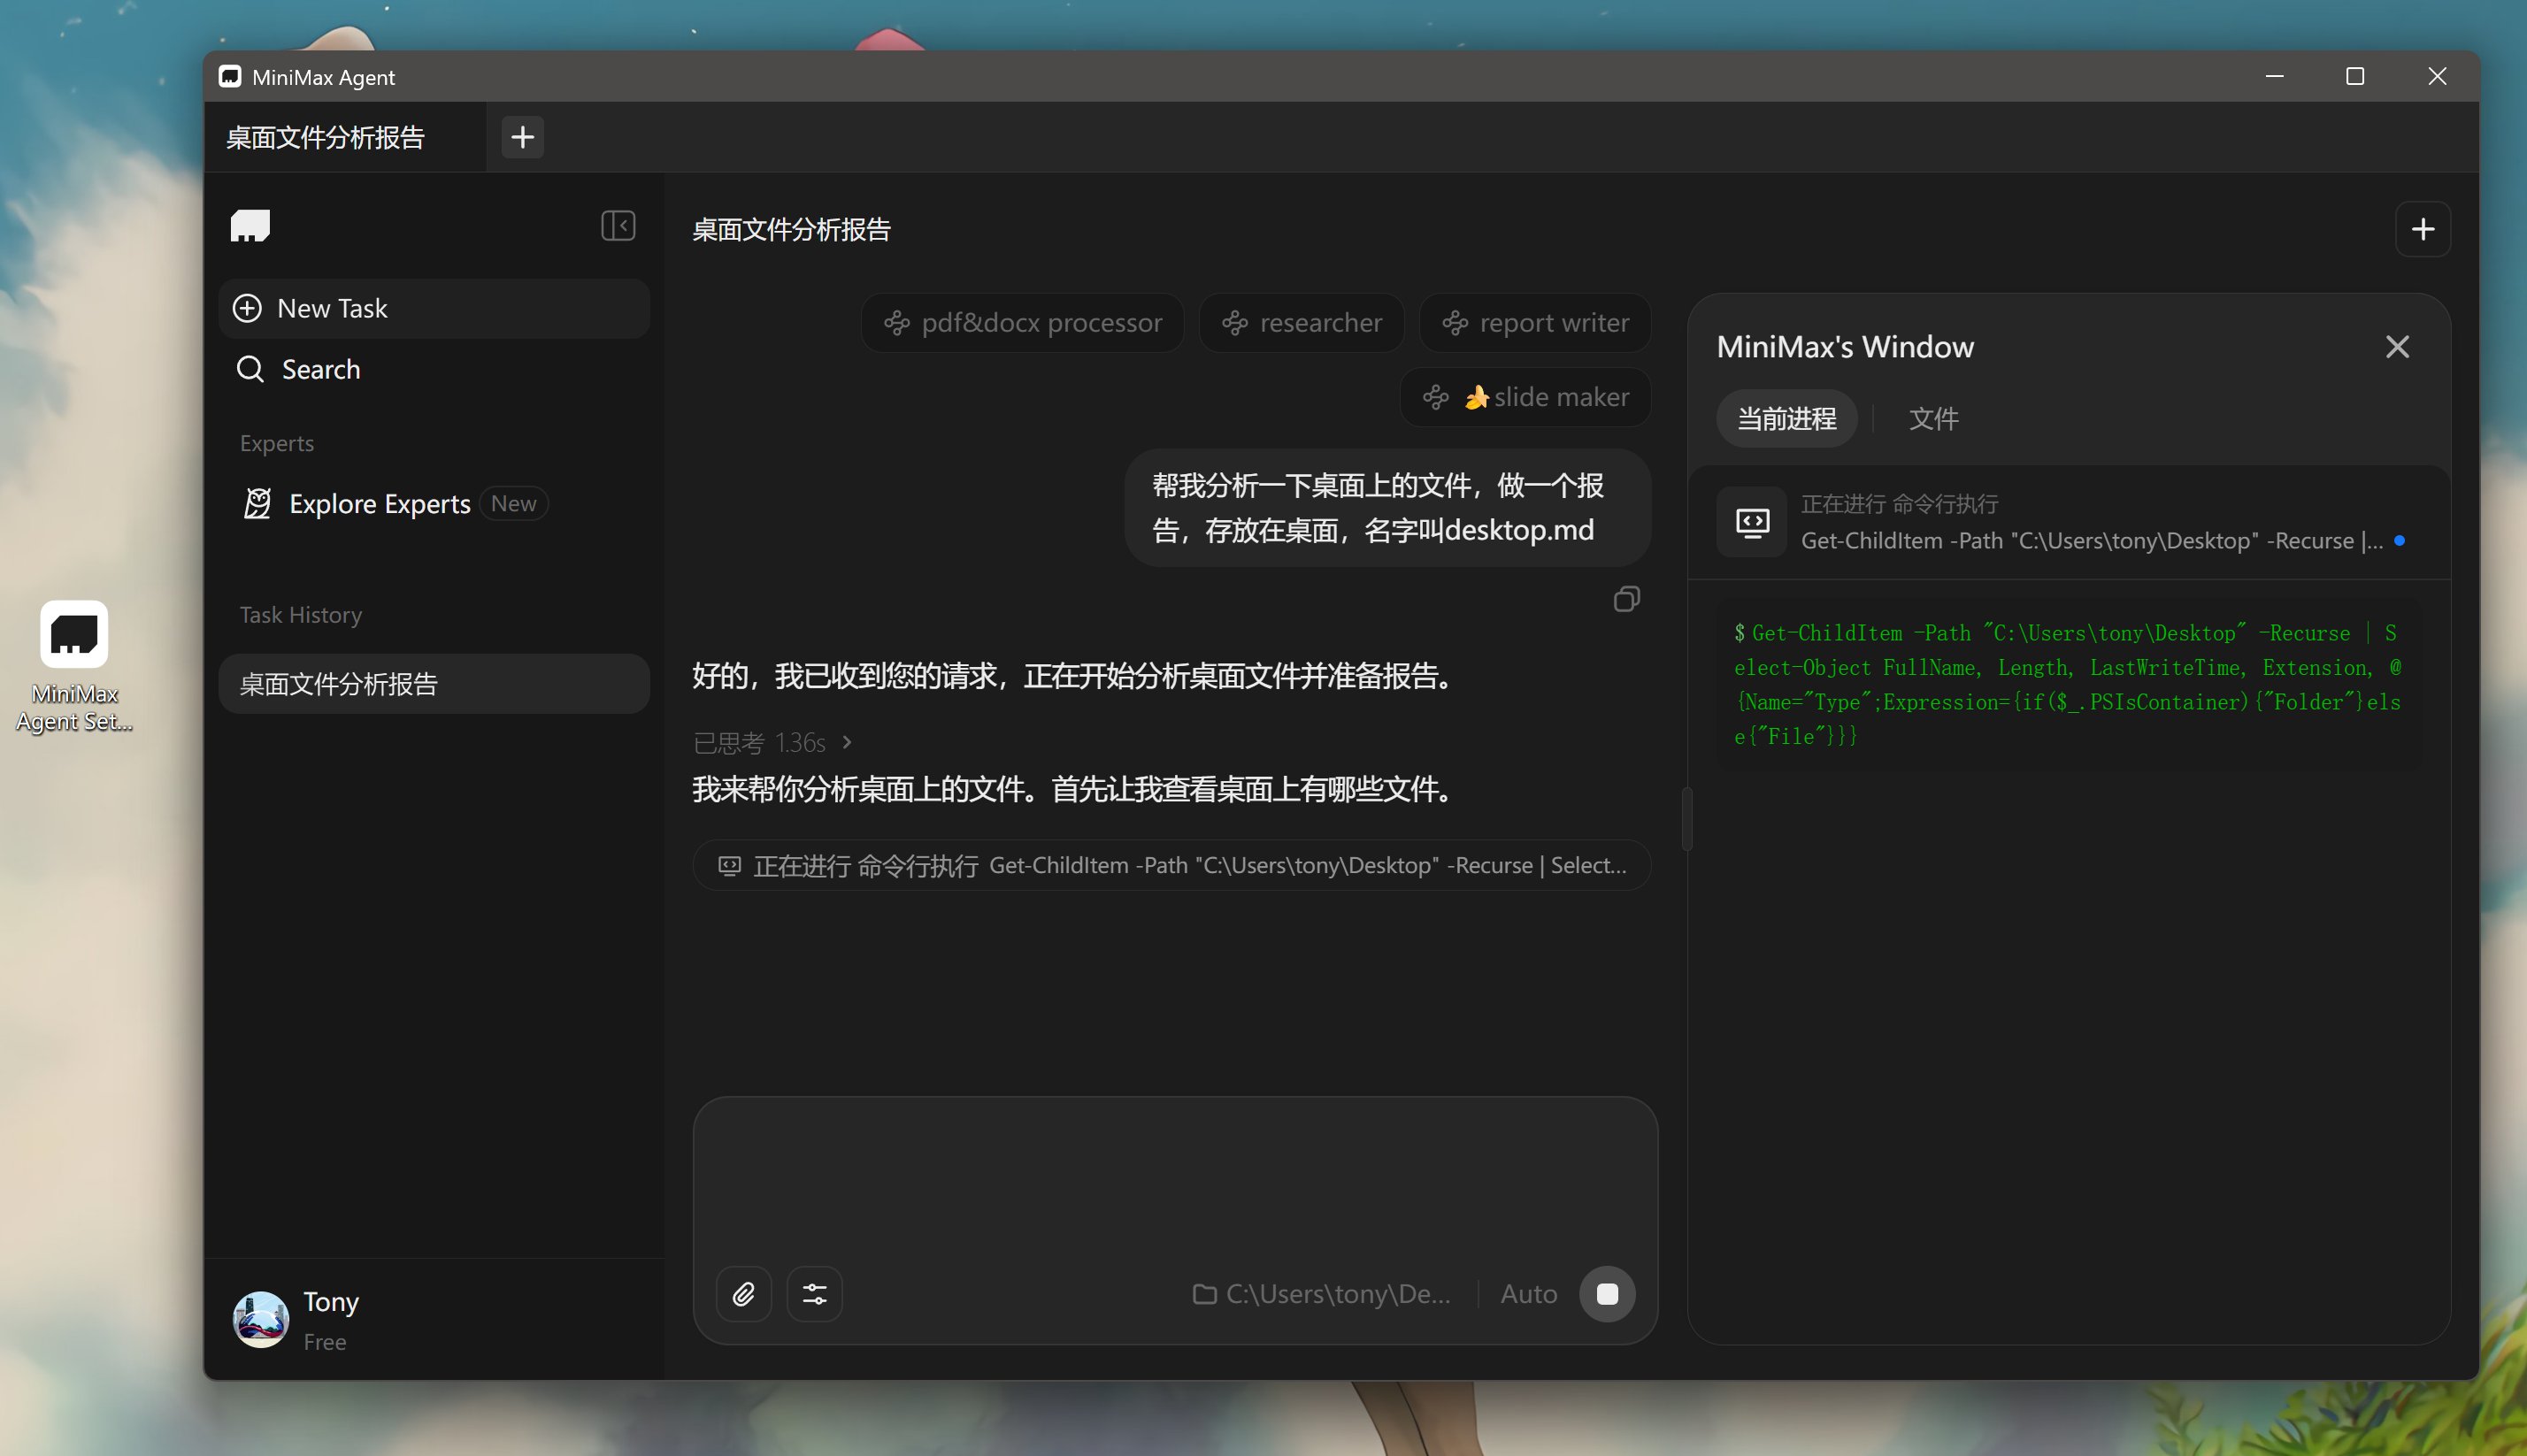Viewport: 2527px width, 1456px height.
Task: Switch to the 文件 tab
Action: (x=1933, y=418)
